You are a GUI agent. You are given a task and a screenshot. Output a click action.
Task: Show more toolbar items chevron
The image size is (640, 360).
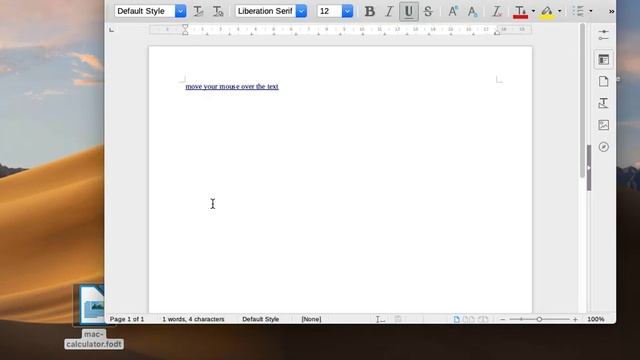[611, 11]
